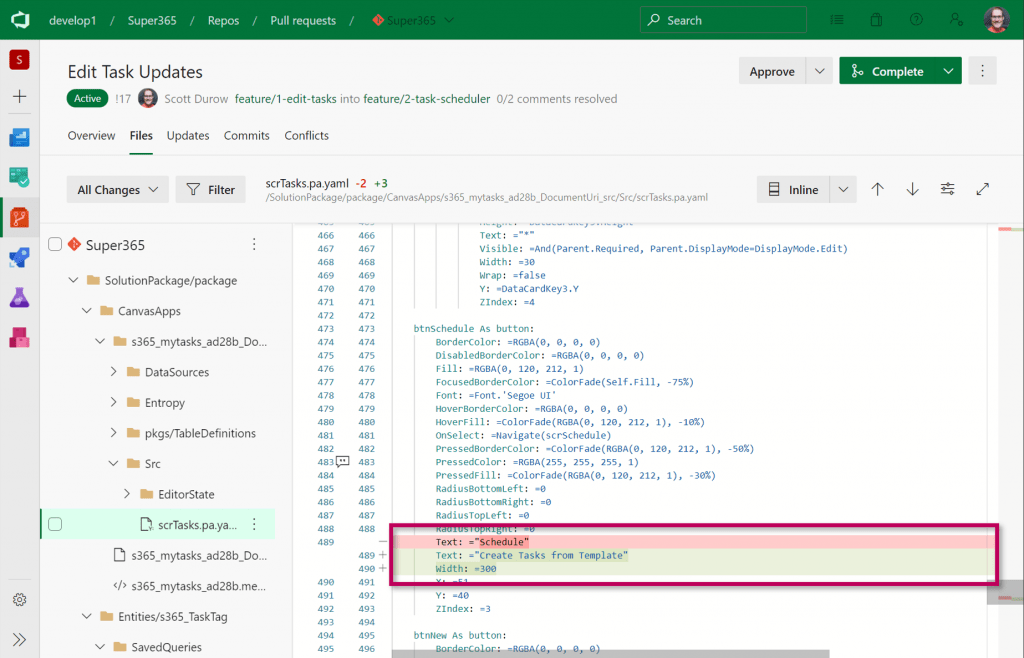Open Pipelines hub icon in sidebar
Image resolution: width=1024 pixels, height=658 pixels.
20,257
